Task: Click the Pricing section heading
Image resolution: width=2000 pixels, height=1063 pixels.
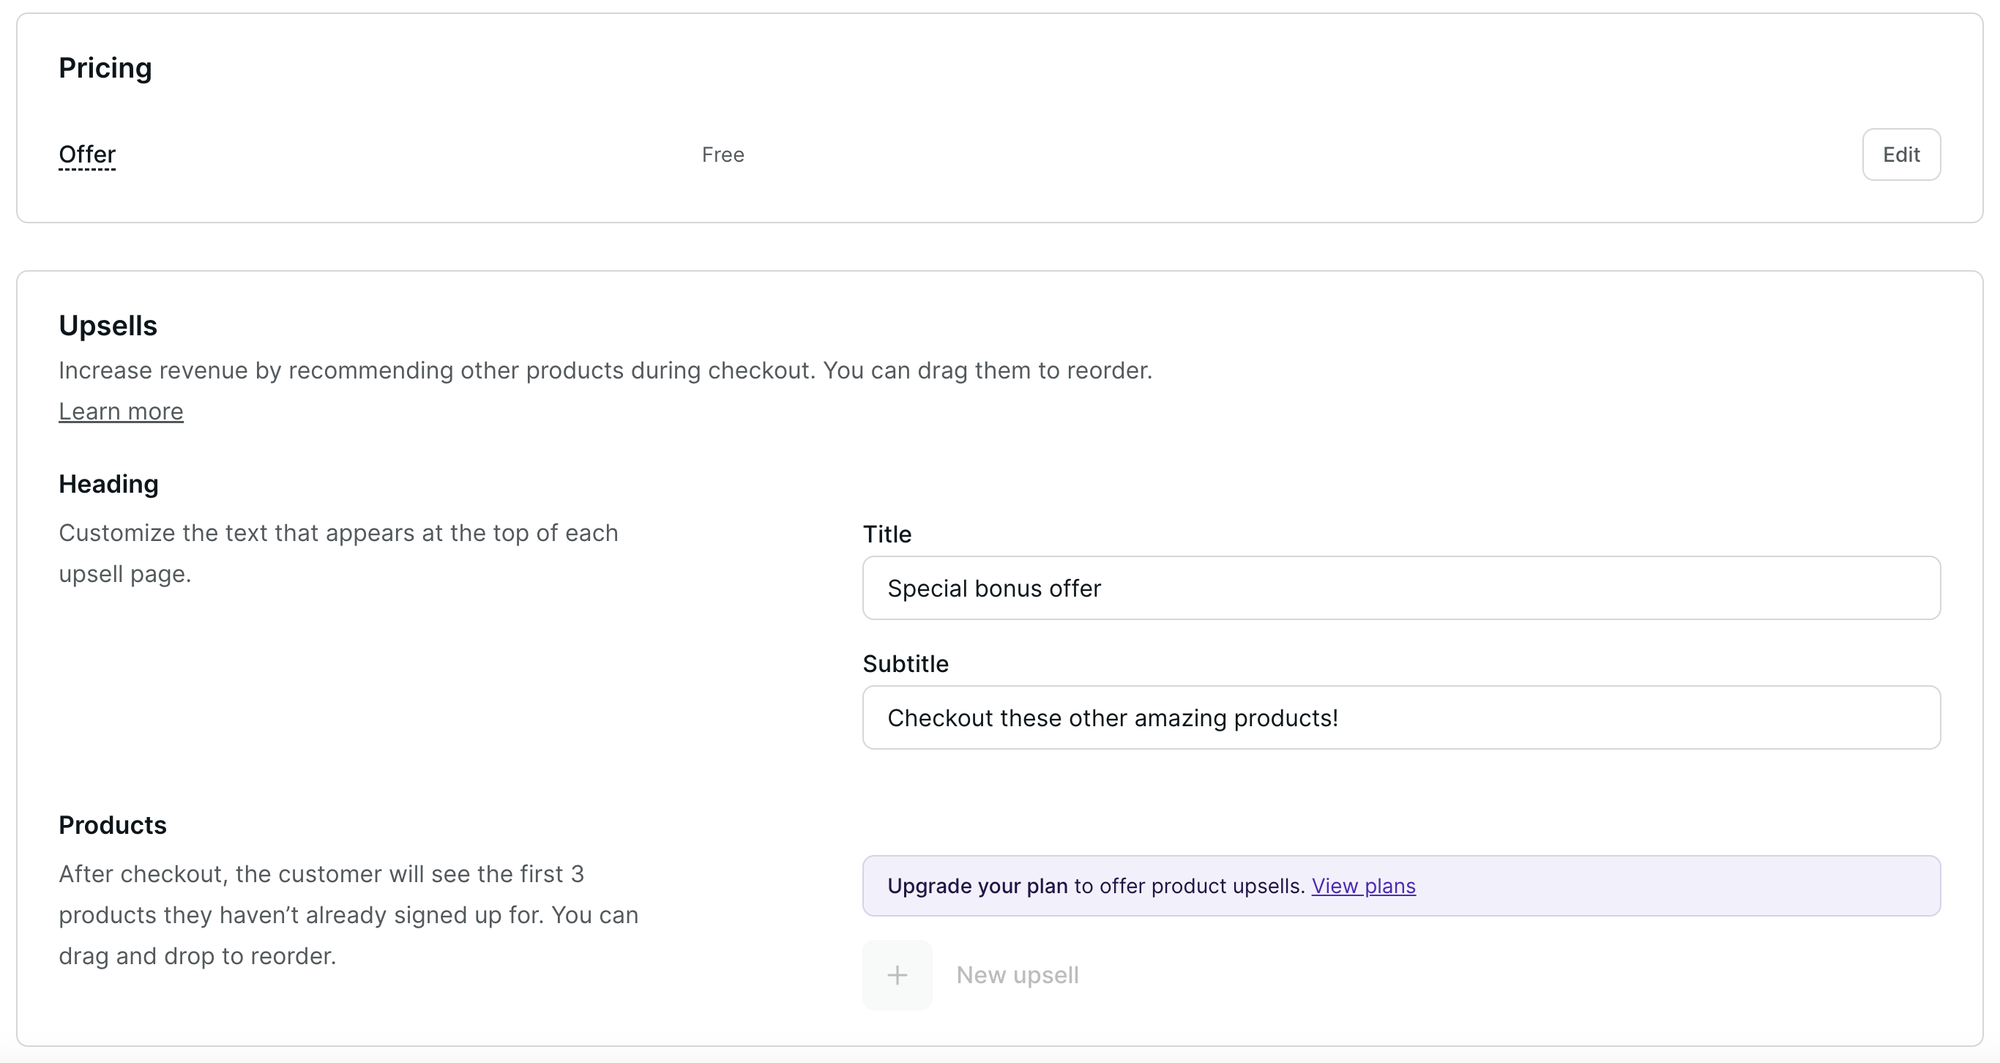Action: [105, 68]
